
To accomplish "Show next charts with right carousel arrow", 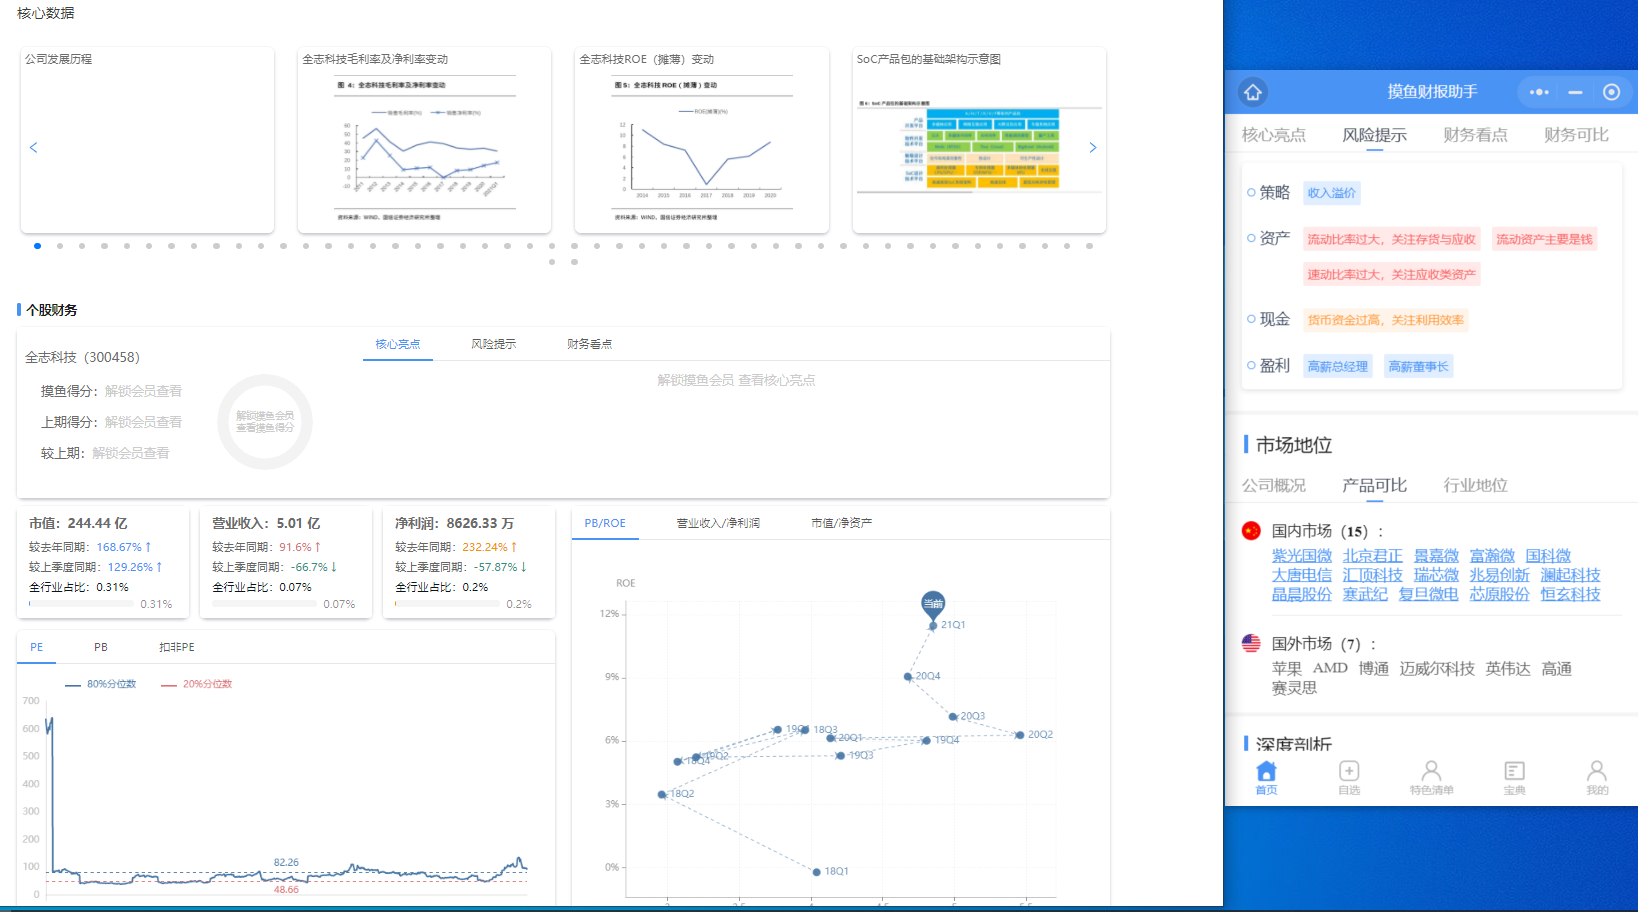I will [x=1093, y=147].
